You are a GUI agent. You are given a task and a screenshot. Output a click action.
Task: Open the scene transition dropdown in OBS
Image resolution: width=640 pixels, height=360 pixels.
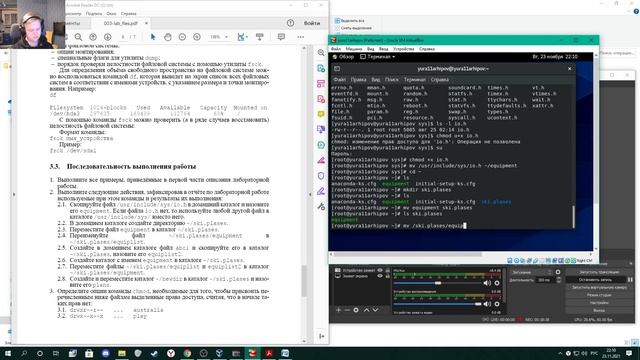coord(531,272)
